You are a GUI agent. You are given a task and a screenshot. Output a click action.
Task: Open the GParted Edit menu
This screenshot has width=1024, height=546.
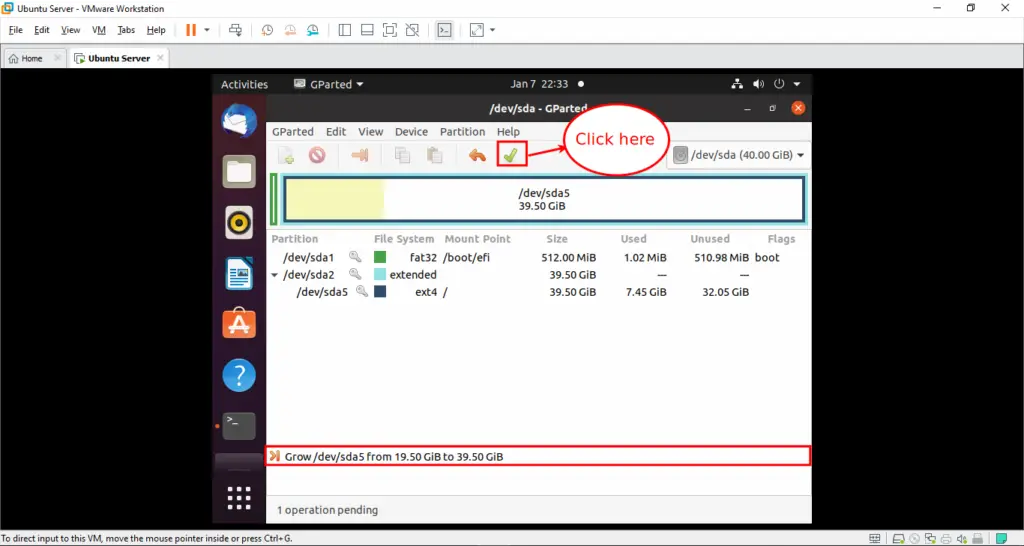[x=336, y=131]
